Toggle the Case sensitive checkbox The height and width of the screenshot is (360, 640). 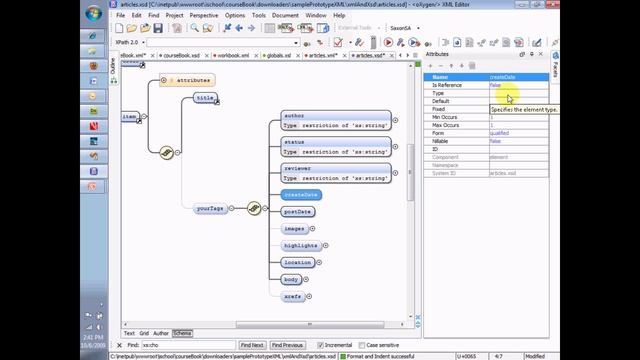click(x=362, y=345)
